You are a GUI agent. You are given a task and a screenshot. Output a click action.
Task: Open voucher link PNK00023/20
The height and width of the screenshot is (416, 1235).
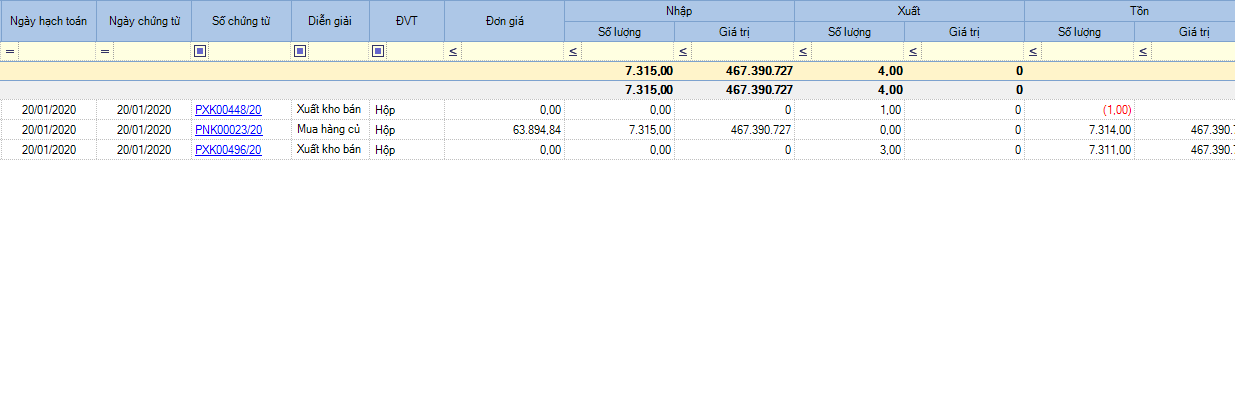point(228,130)
